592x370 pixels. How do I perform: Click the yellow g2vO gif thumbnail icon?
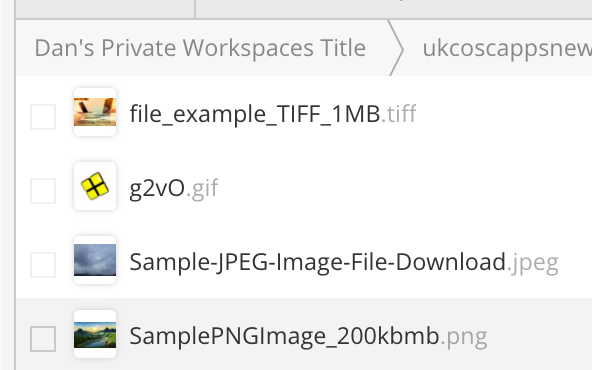click(95, 186)
